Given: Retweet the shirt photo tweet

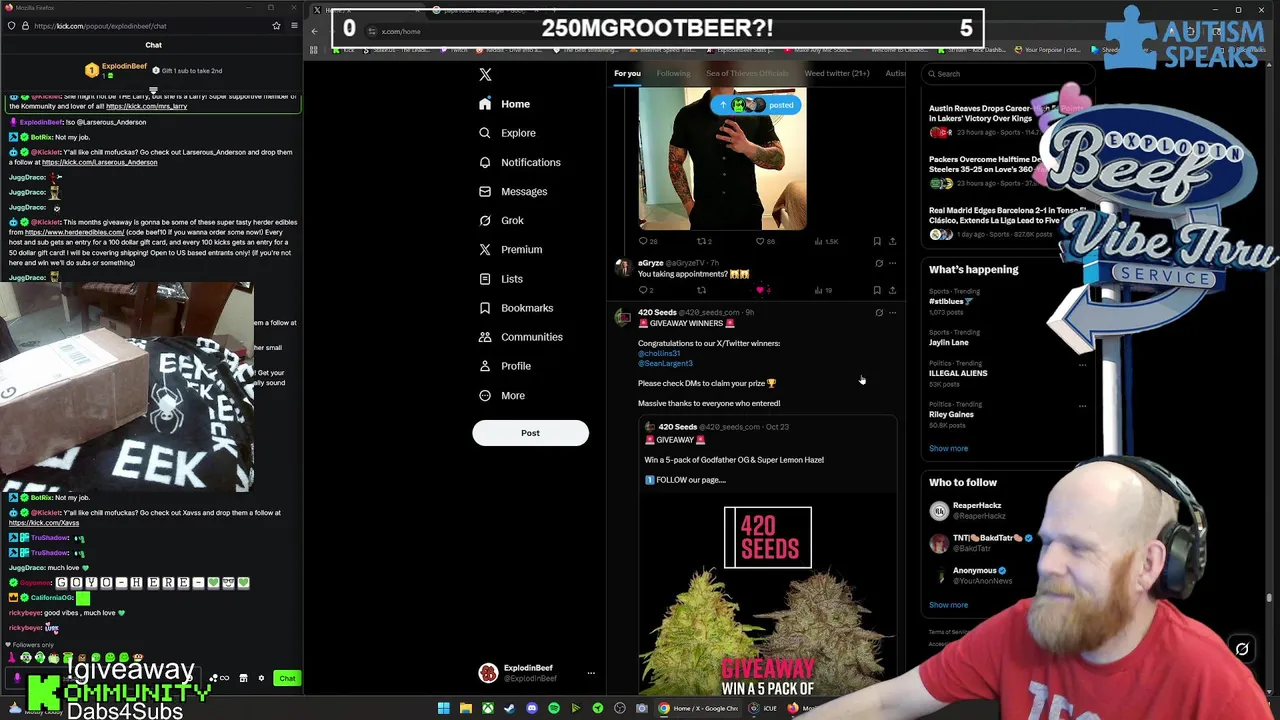Looking at the screenshot, I should [702, 241].
